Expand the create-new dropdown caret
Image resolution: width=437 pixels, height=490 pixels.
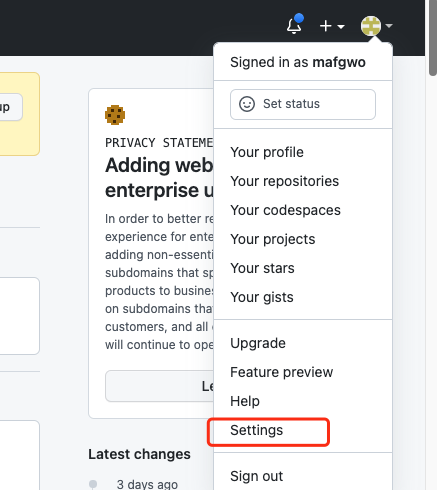[x=341, y=26]
